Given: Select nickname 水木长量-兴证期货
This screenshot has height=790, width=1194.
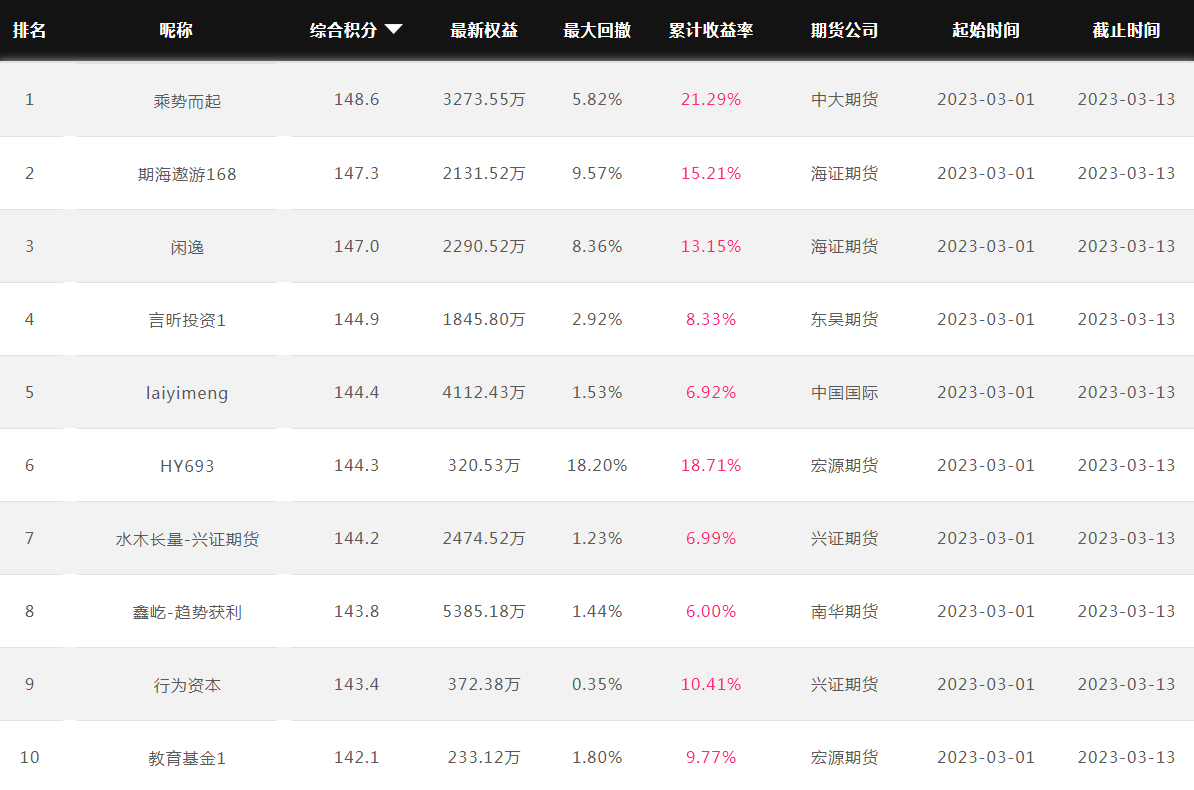Looking at the screenshot, I should tap(187, 539).
